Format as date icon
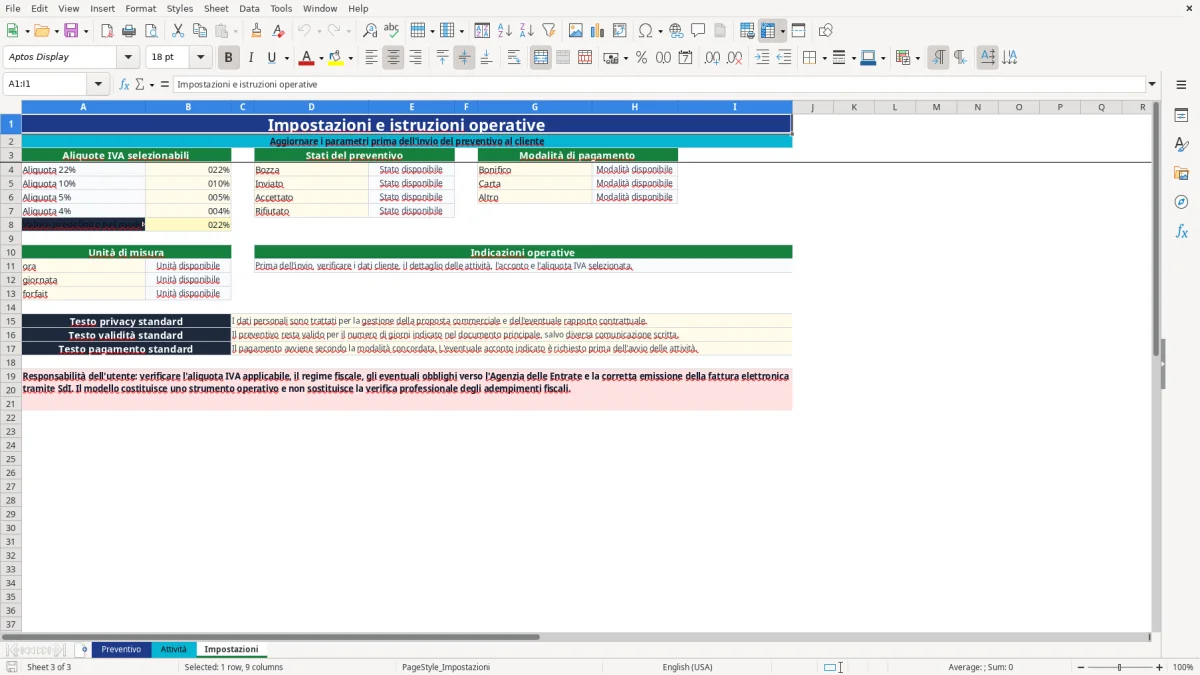 (x=685, y=58)
